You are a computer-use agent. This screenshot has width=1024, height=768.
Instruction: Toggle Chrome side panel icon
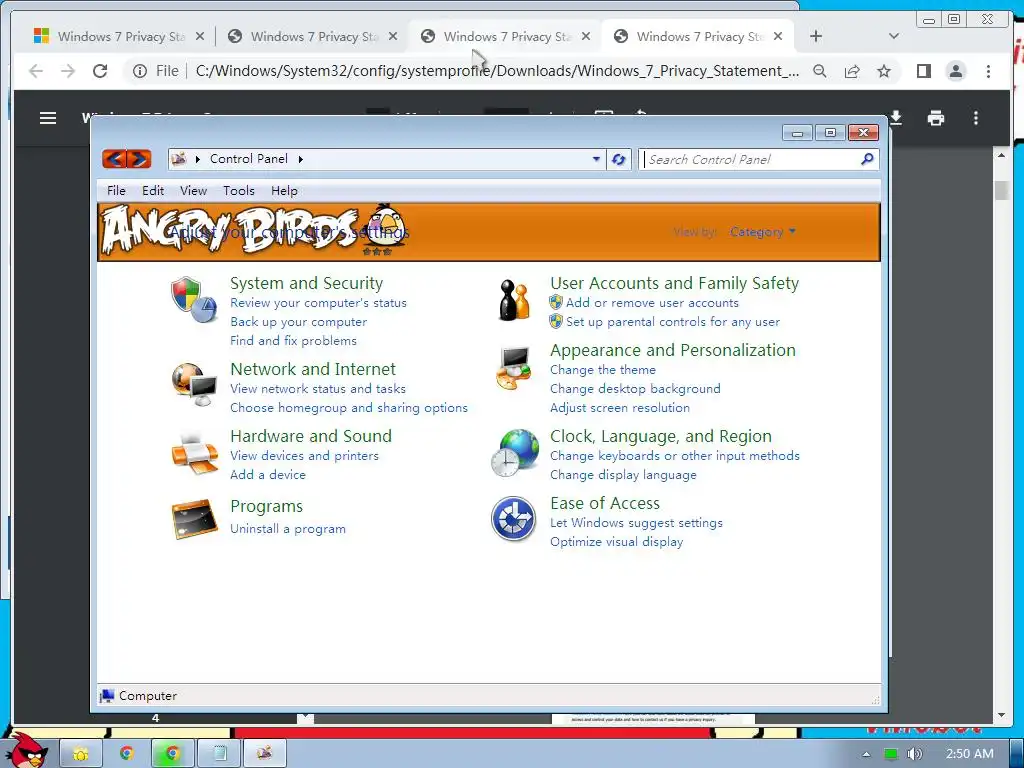point(923,71)
